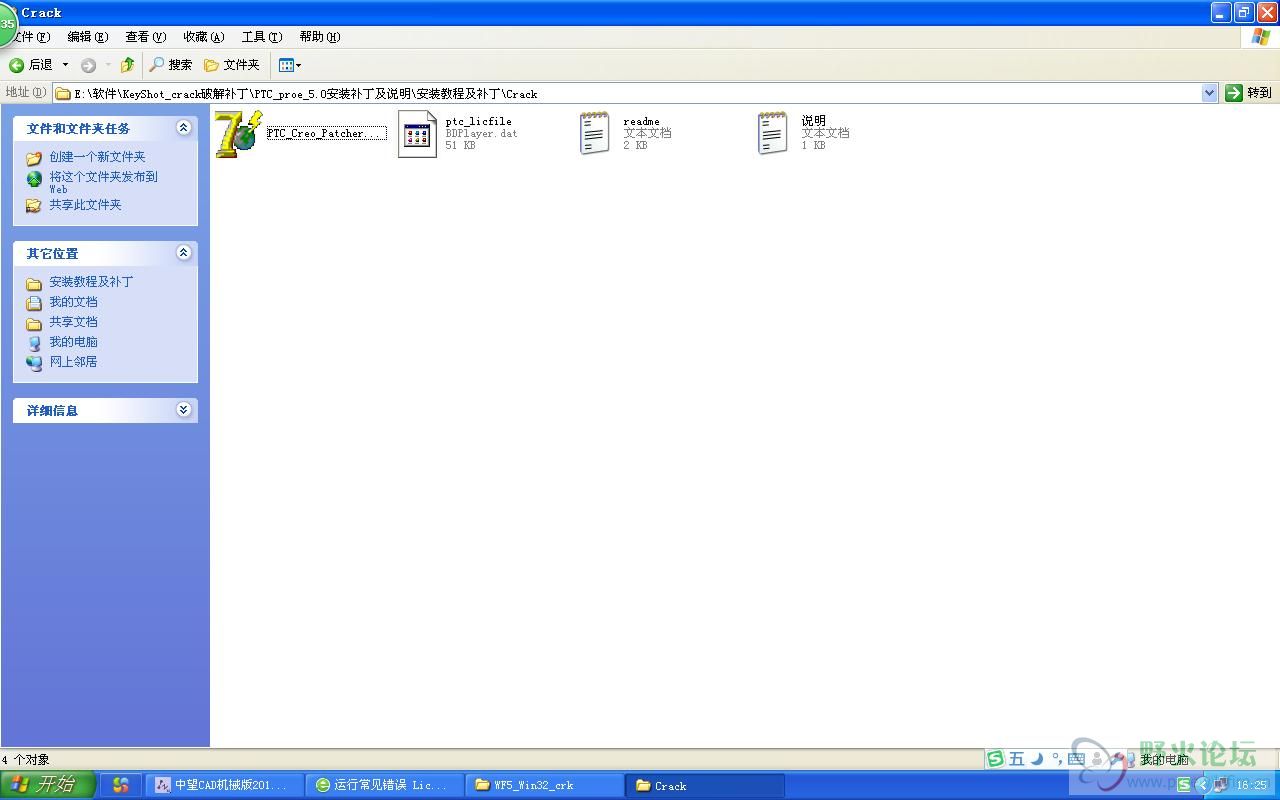Switch to 运行常见错误 taskbar window
Viewport: 1280px width, 800px height.
click(x=385, y=786)
